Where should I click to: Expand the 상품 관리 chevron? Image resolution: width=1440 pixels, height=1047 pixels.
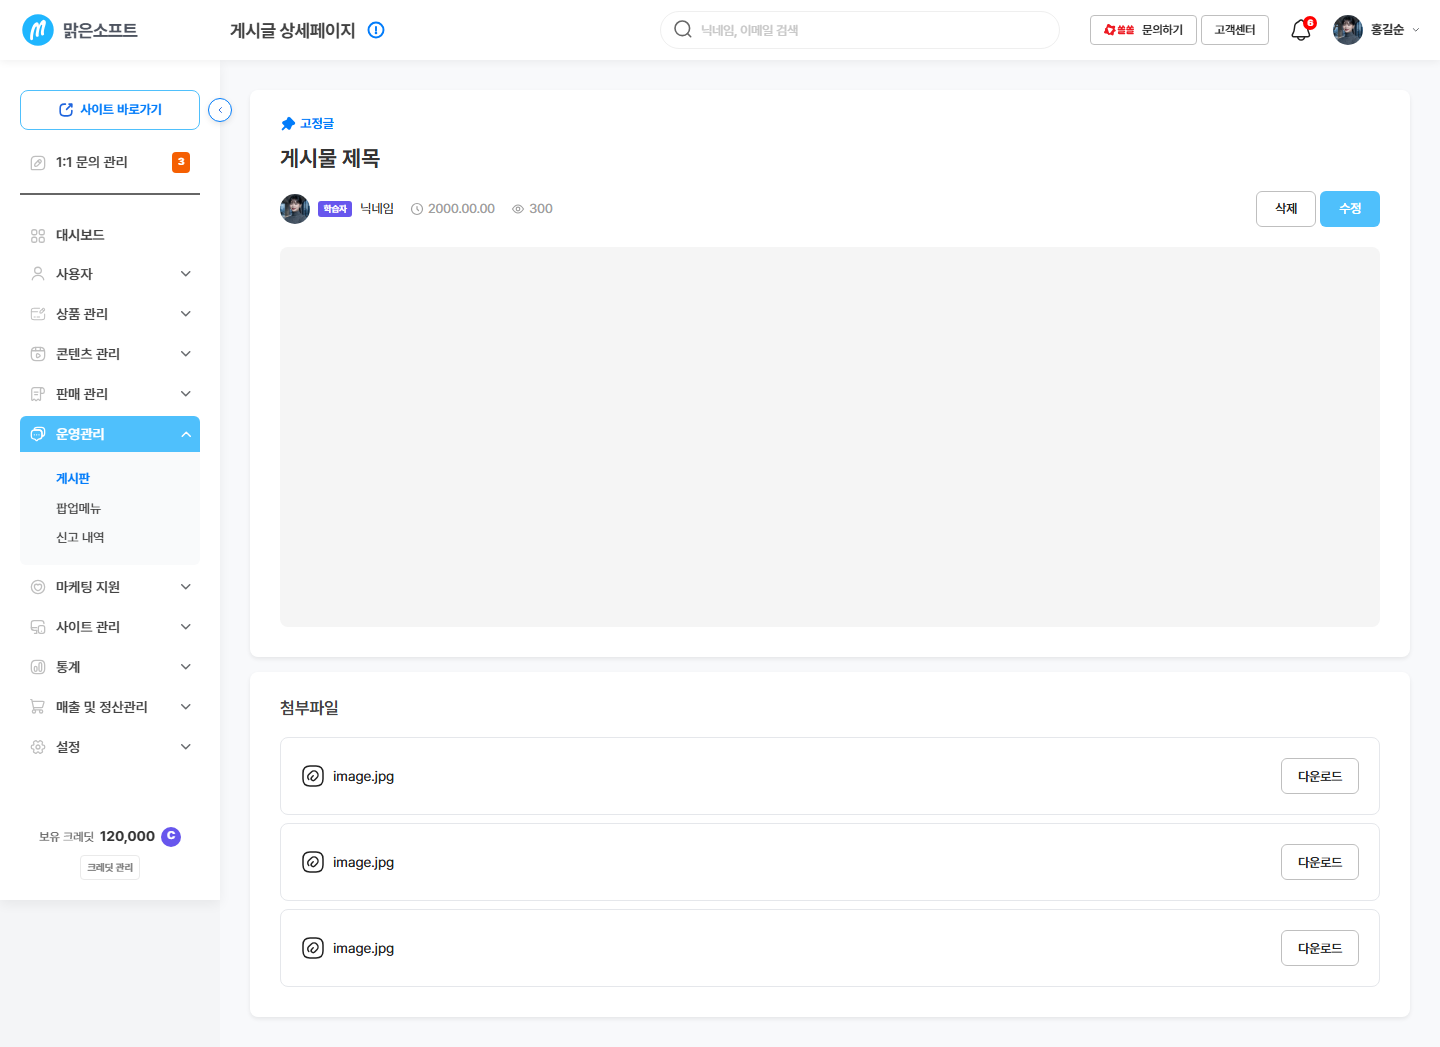pyautogui.click(x=186, y=314)
